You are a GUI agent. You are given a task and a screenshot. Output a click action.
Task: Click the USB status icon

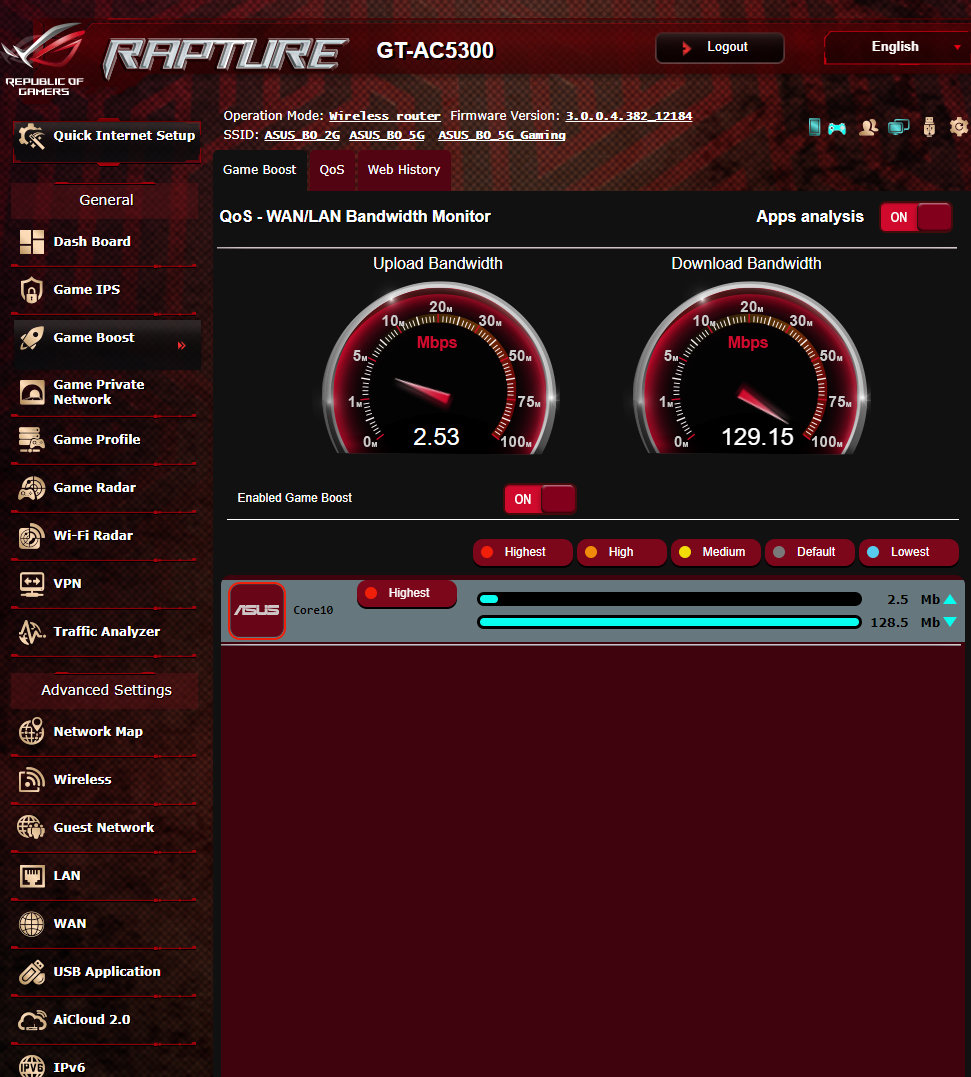(x=929, y=127)
